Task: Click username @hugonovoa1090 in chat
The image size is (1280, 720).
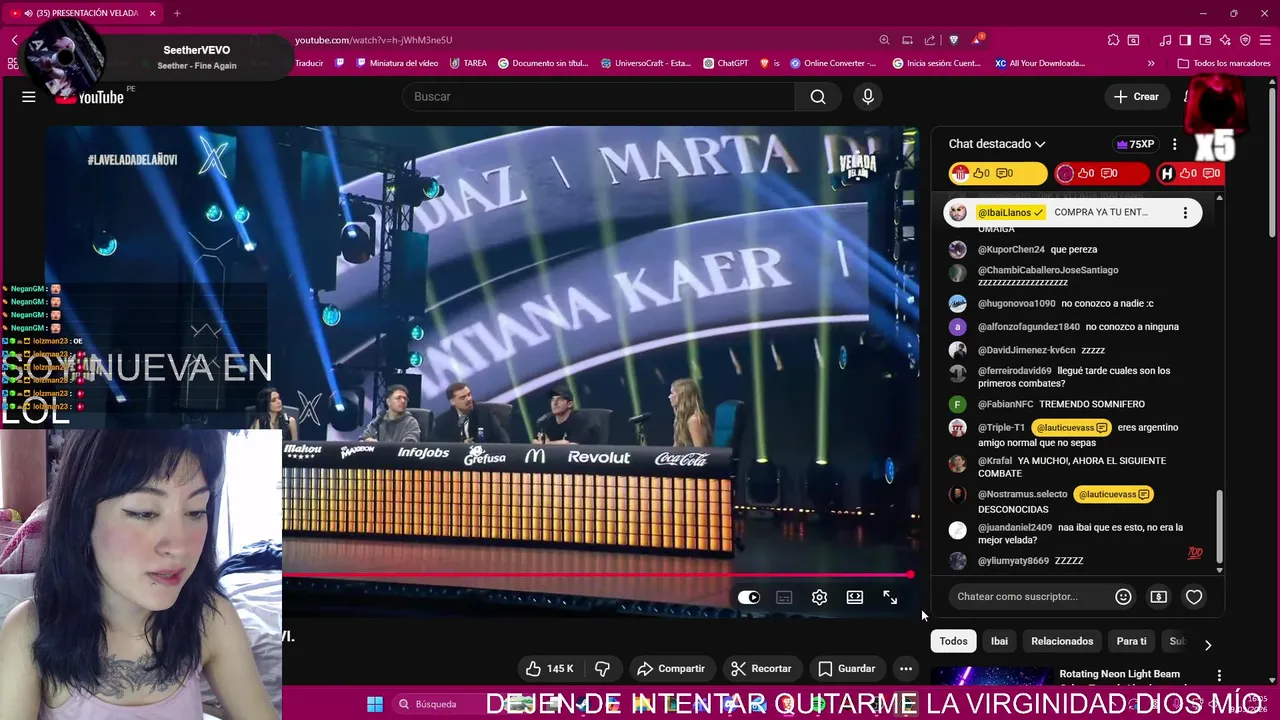Action: 1016,304
